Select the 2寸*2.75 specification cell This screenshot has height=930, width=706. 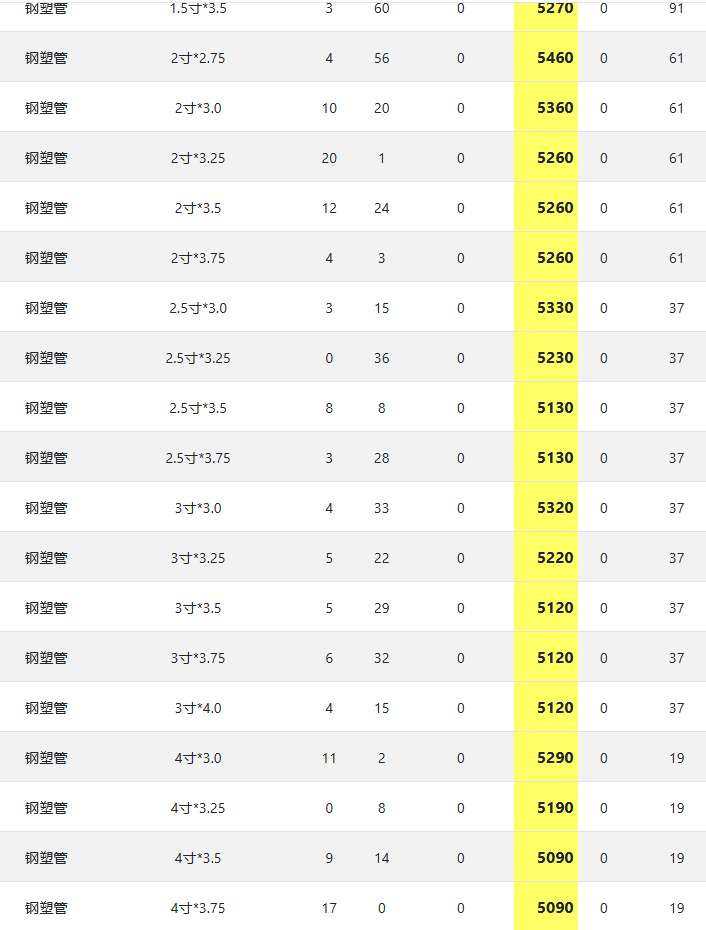[x=198, y=58]
